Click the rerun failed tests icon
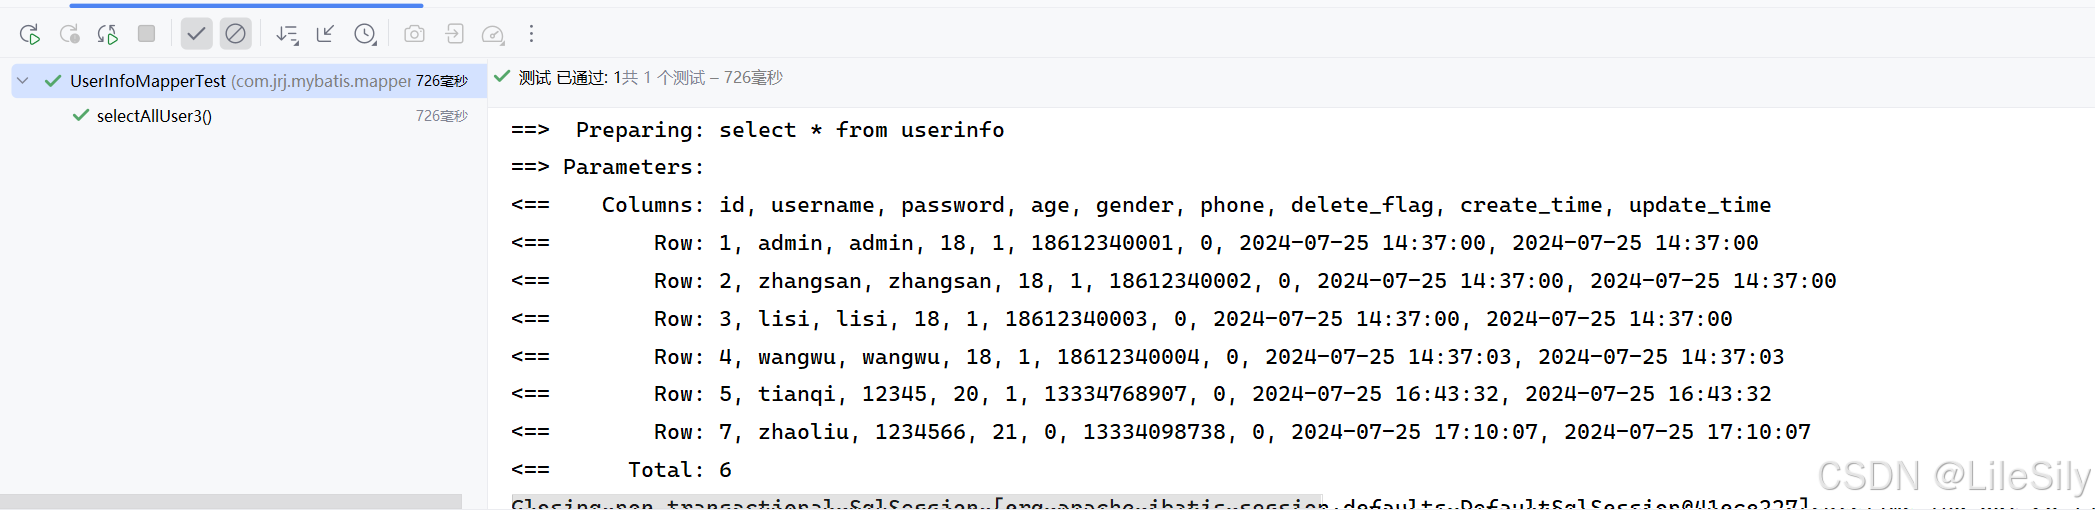2095x510 pixels. pos(69,34)
